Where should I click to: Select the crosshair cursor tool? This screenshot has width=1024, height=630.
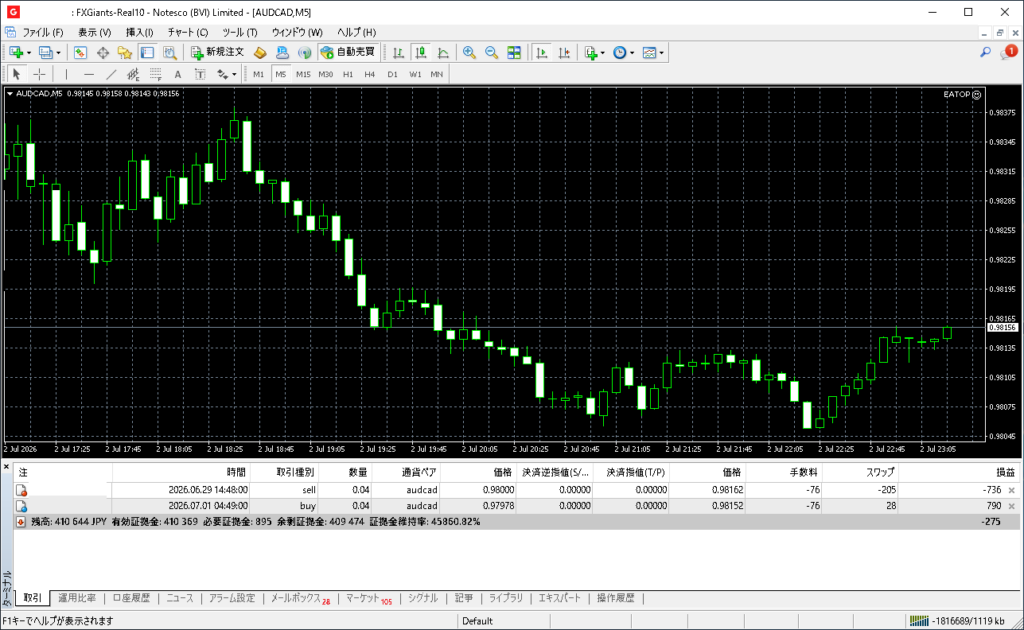click(x=39, y=74)
